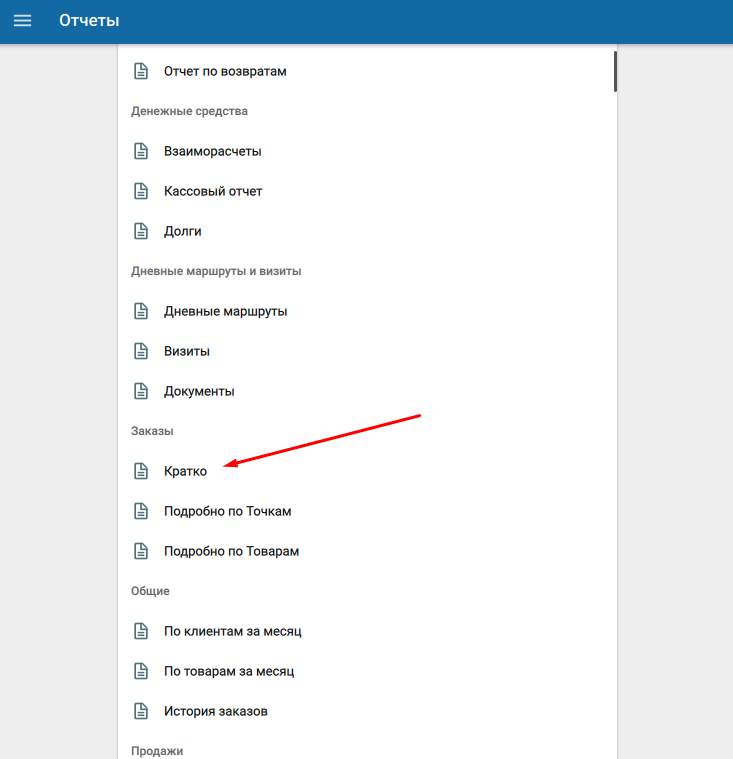Viewport: 733px width, 759px height.
Task: Open the Взаиморасчеты report
Action: pyautogui.click(x=212, y=151)
